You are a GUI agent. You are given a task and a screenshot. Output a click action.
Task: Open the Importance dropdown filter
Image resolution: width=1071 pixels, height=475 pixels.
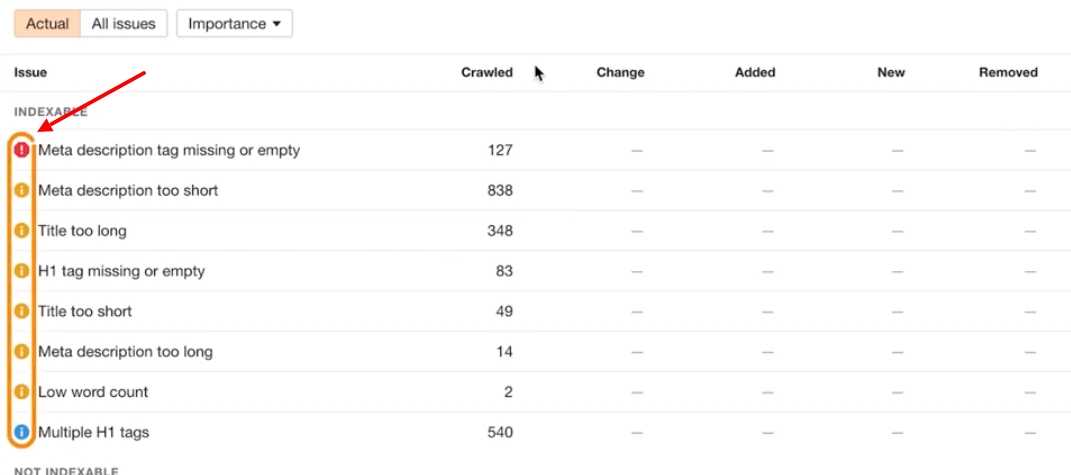234,24
